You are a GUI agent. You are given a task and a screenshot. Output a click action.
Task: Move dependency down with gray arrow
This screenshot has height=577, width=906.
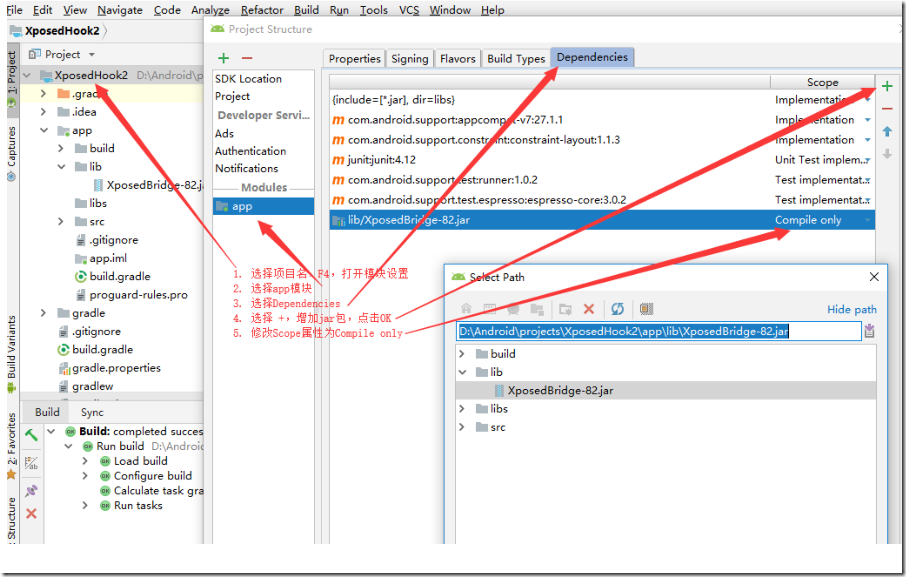coord(887,154)
